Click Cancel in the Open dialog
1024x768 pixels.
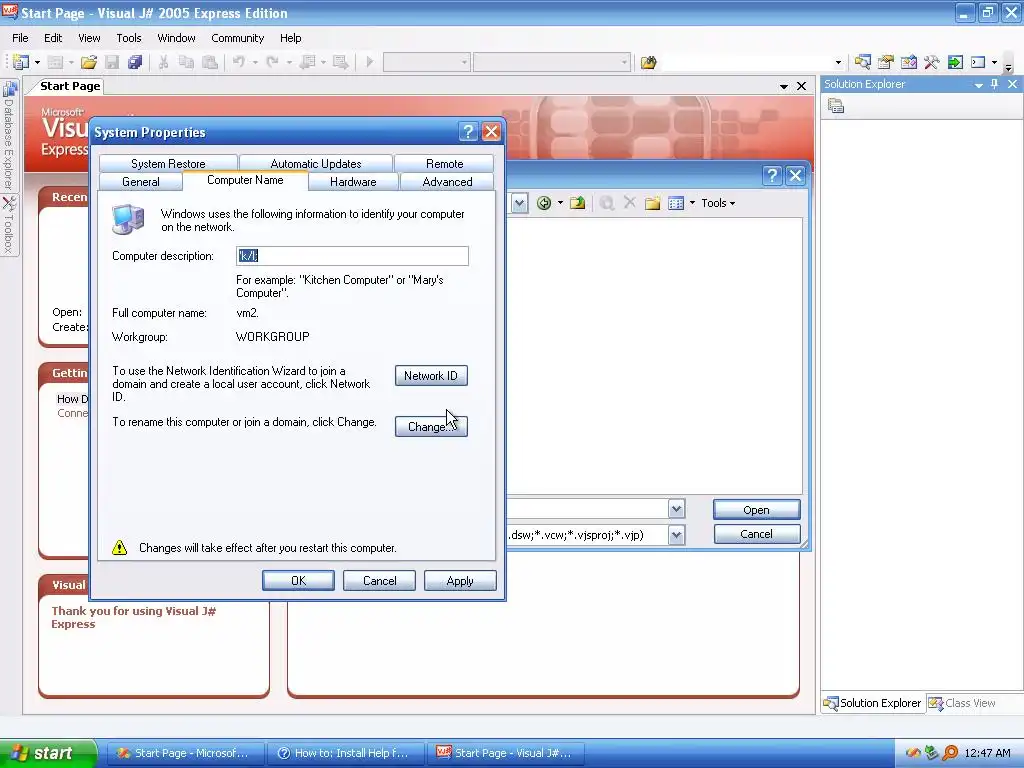[756, 534]
